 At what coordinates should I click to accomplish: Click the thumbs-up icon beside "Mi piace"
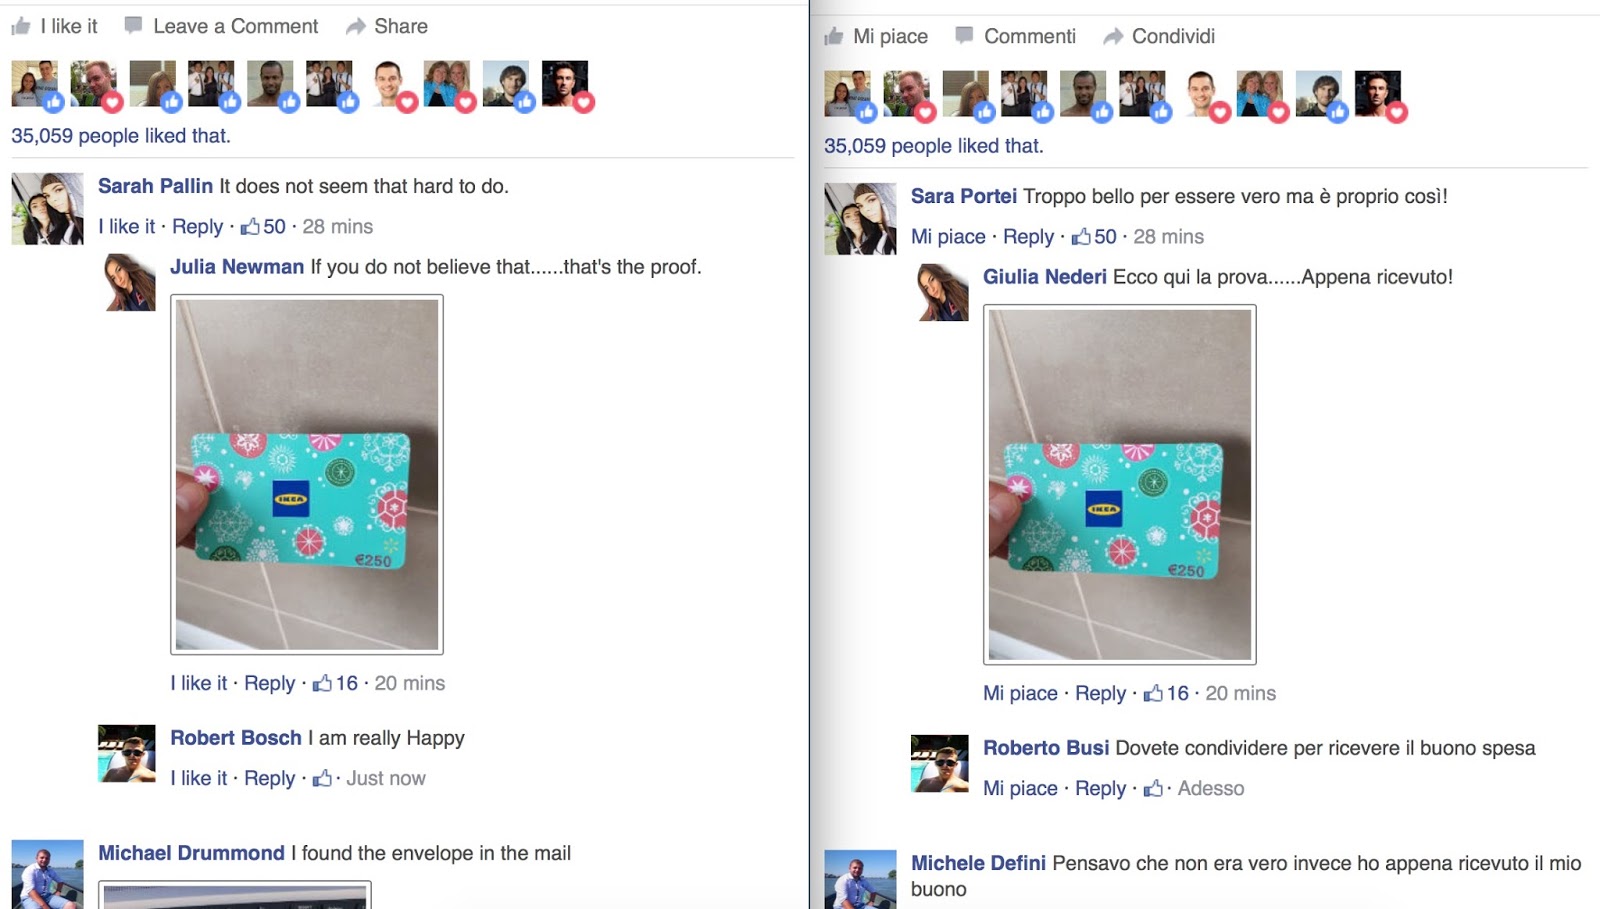tap(833, 37)
